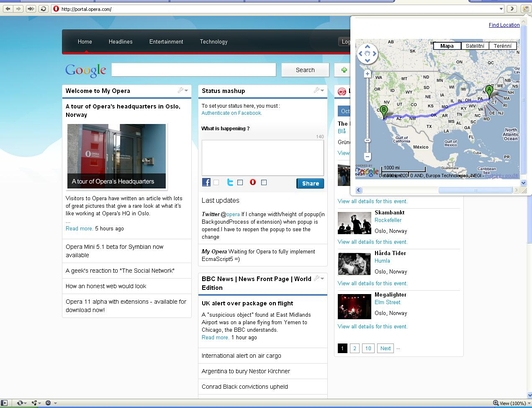Pan the map up with the arrow

coord(367,47)
